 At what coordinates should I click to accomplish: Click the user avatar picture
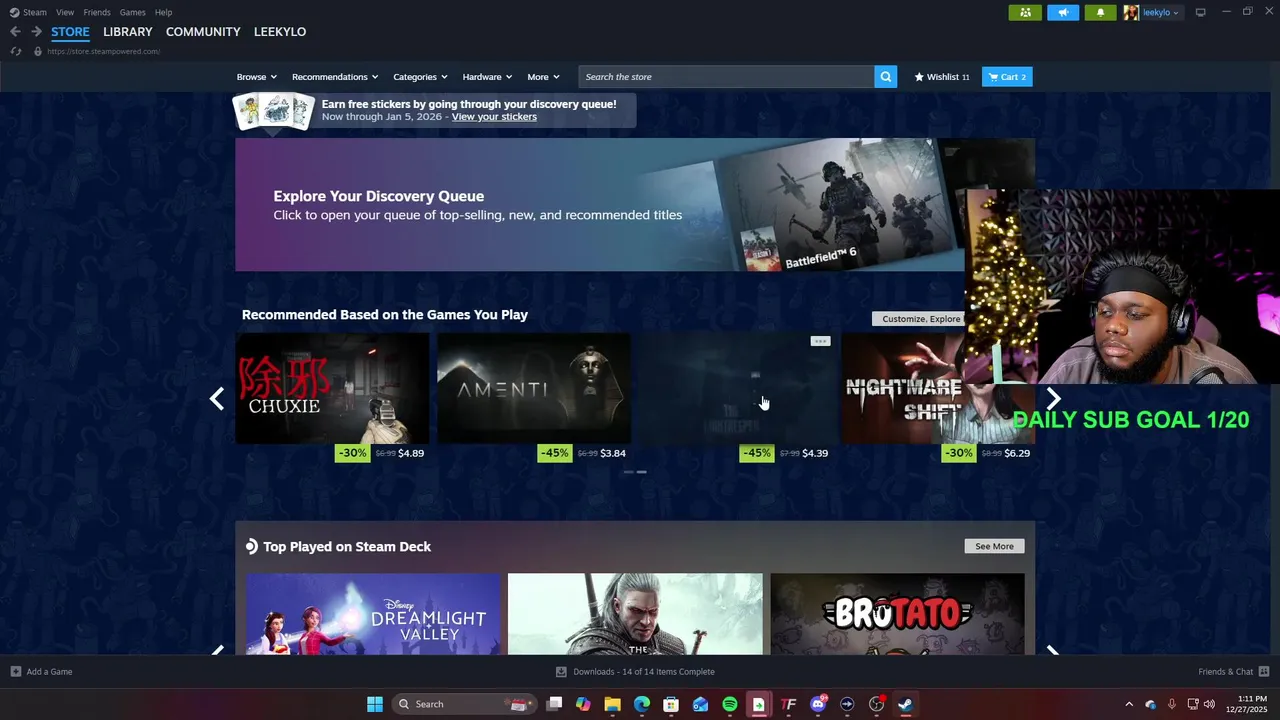[1131, 12]
